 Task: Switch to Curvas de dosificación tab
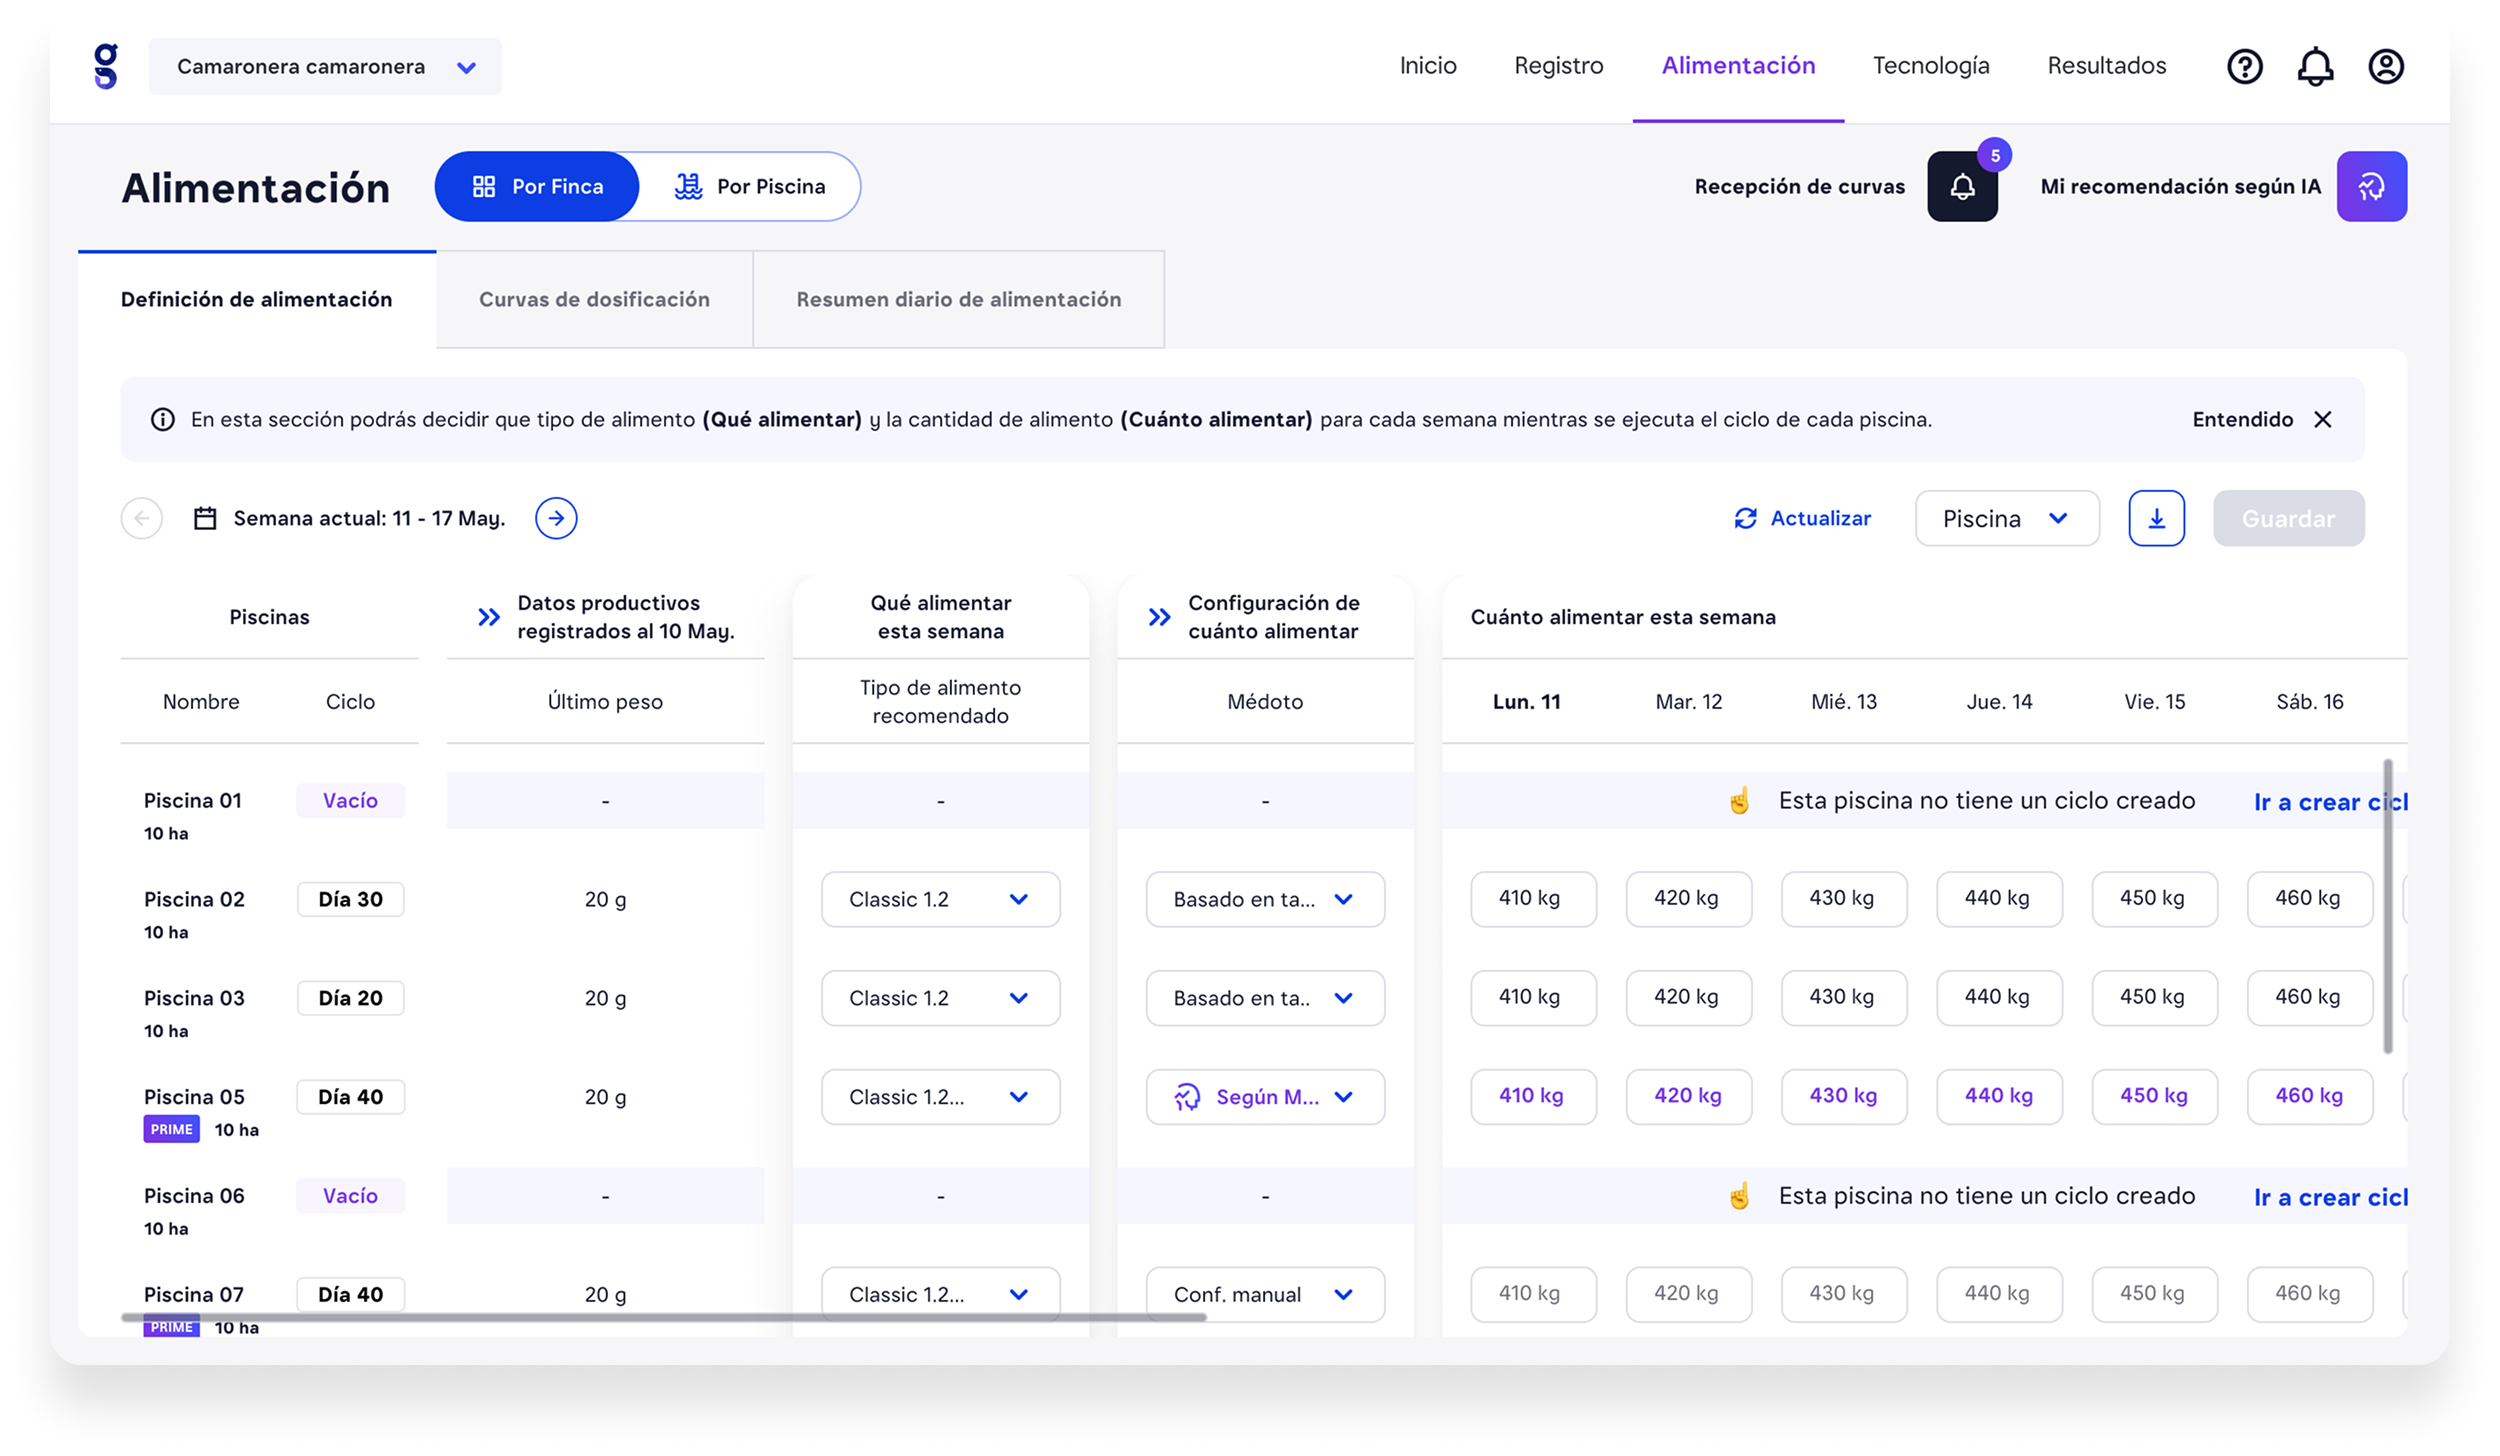tap(594, 300)
